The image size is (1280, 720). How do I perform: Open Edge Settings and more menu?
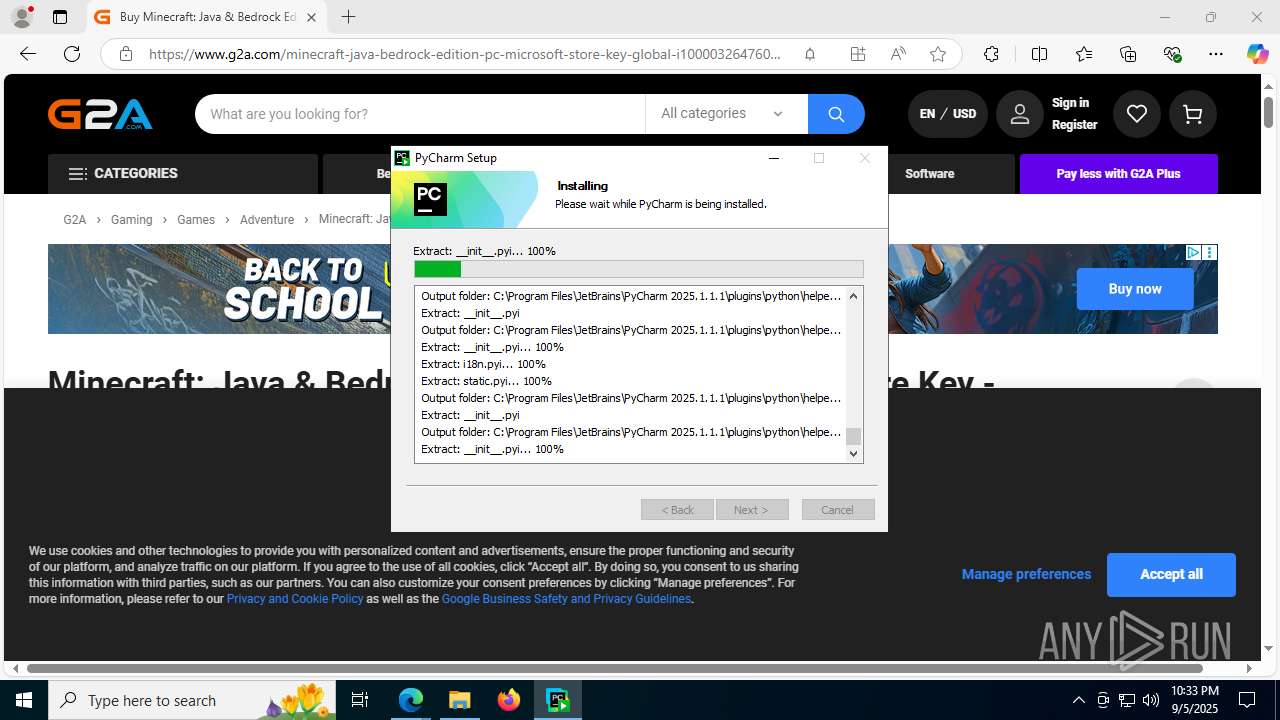pos(1216,54)
